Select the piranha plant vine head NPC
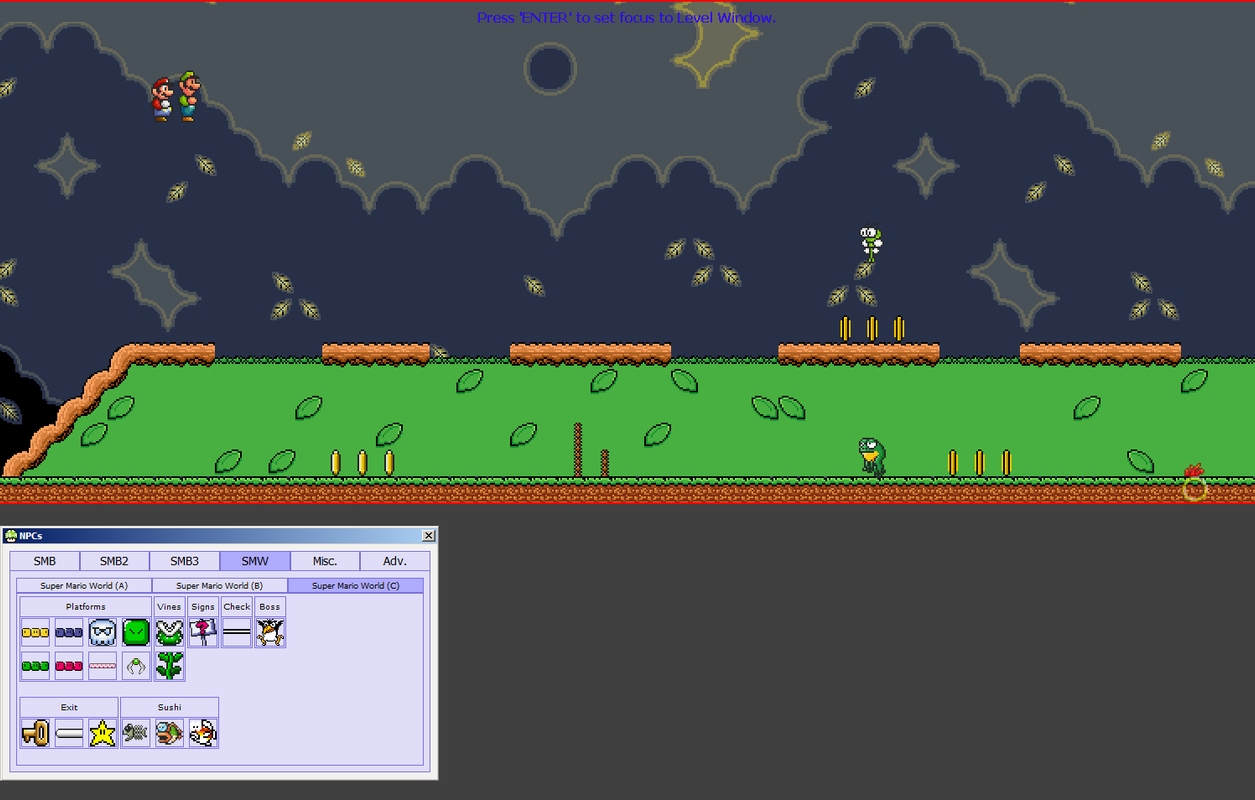The width and height of the screenshot is (1255, 800). click(169, 632)
